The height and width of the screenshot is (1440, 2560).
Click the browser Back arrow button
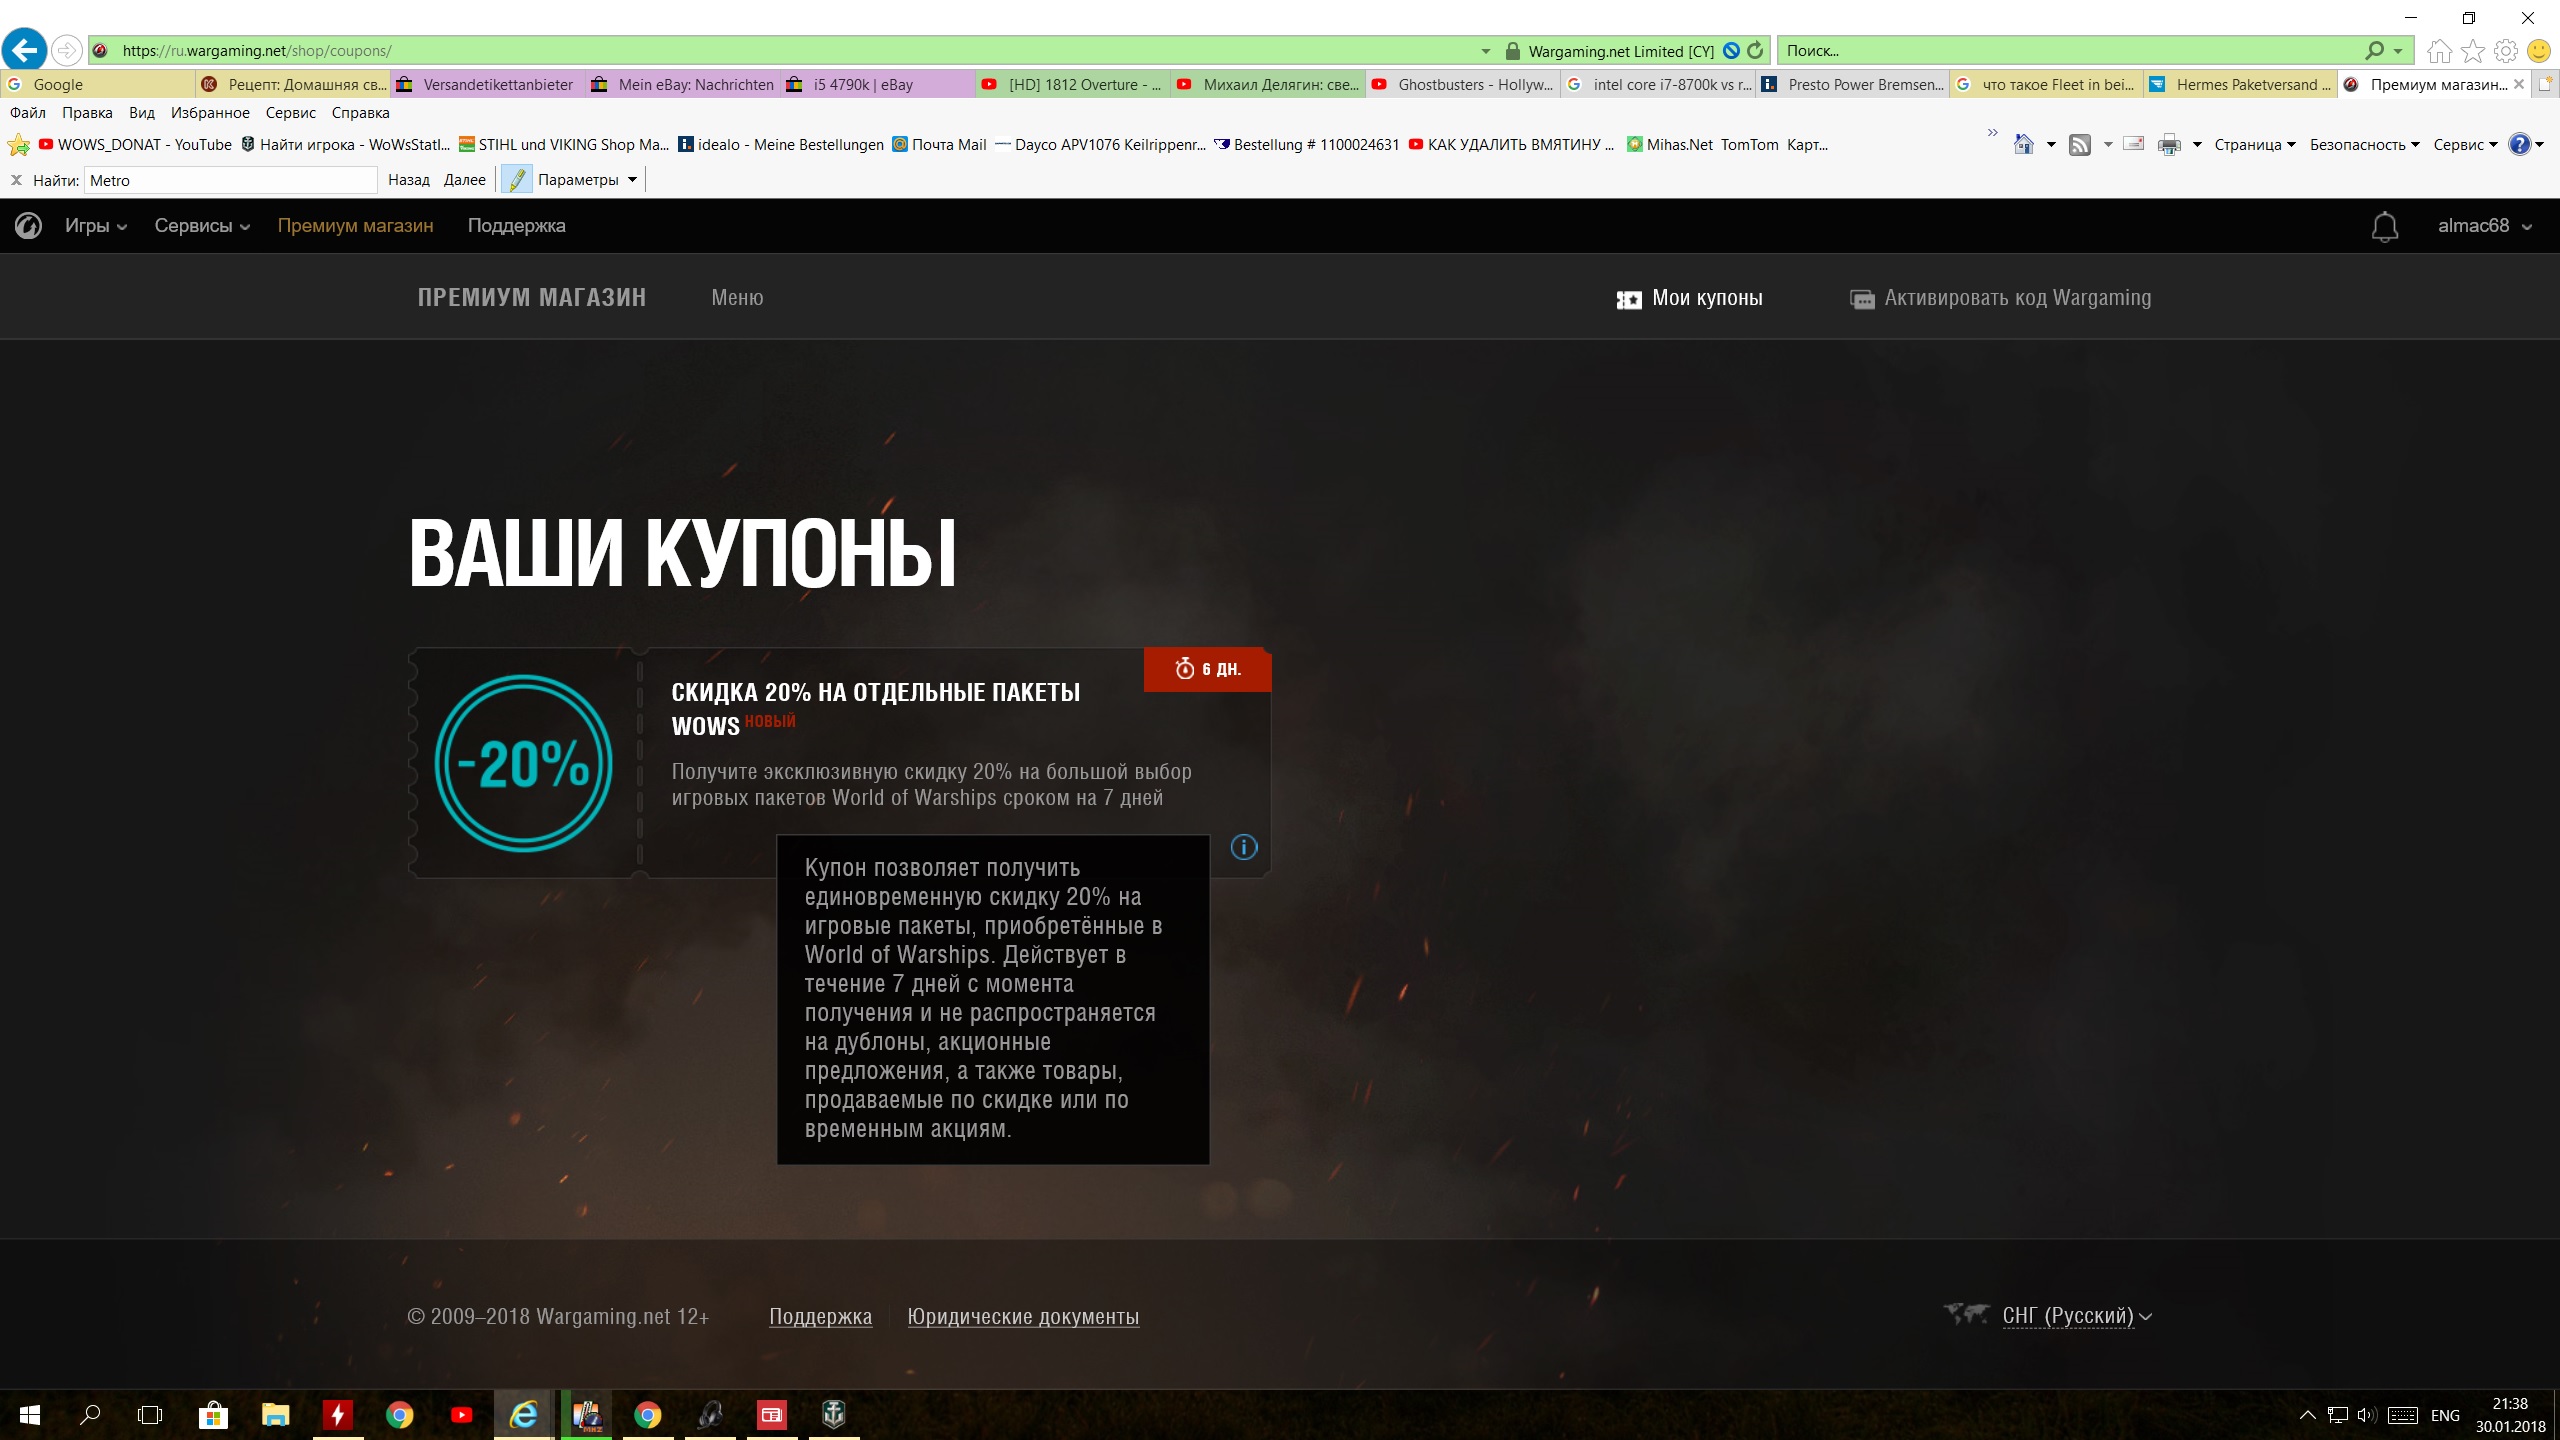tap(25, 50)
